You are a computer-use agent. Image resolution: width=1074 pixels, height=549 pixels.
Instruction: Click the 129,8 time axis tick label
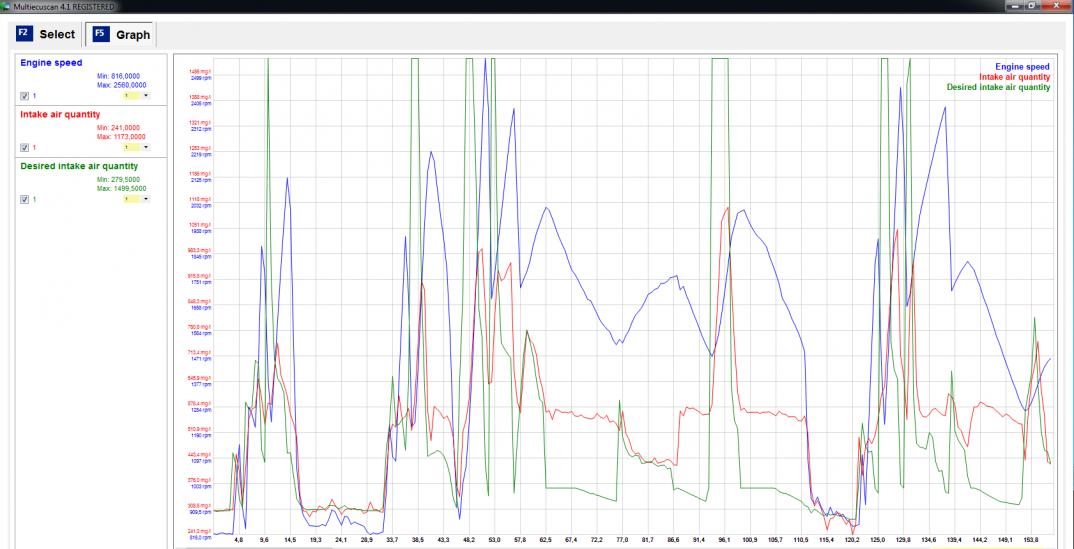pos(903,540)
